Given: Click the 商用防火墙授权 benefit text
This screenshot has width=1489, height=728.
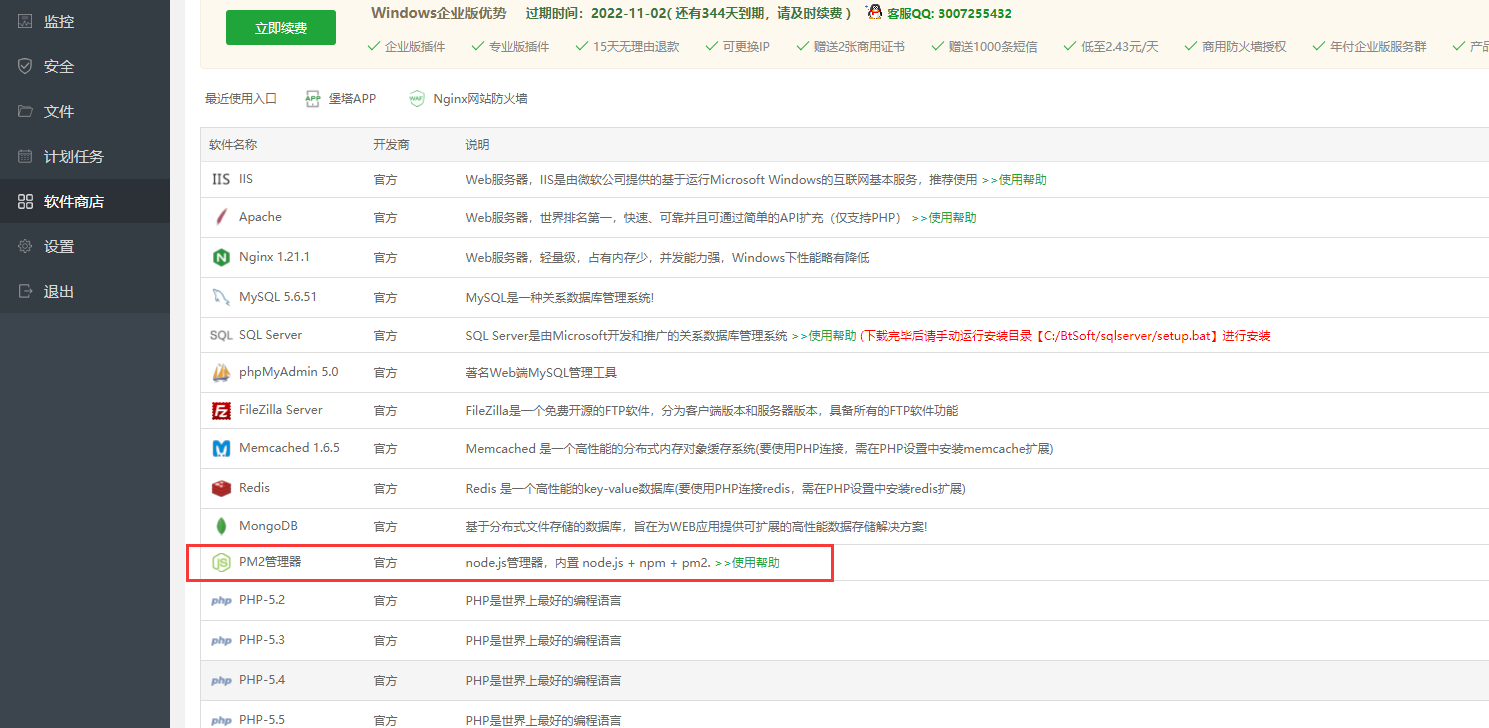Looking at the screenshot, I should click(x=1243, y=47).
